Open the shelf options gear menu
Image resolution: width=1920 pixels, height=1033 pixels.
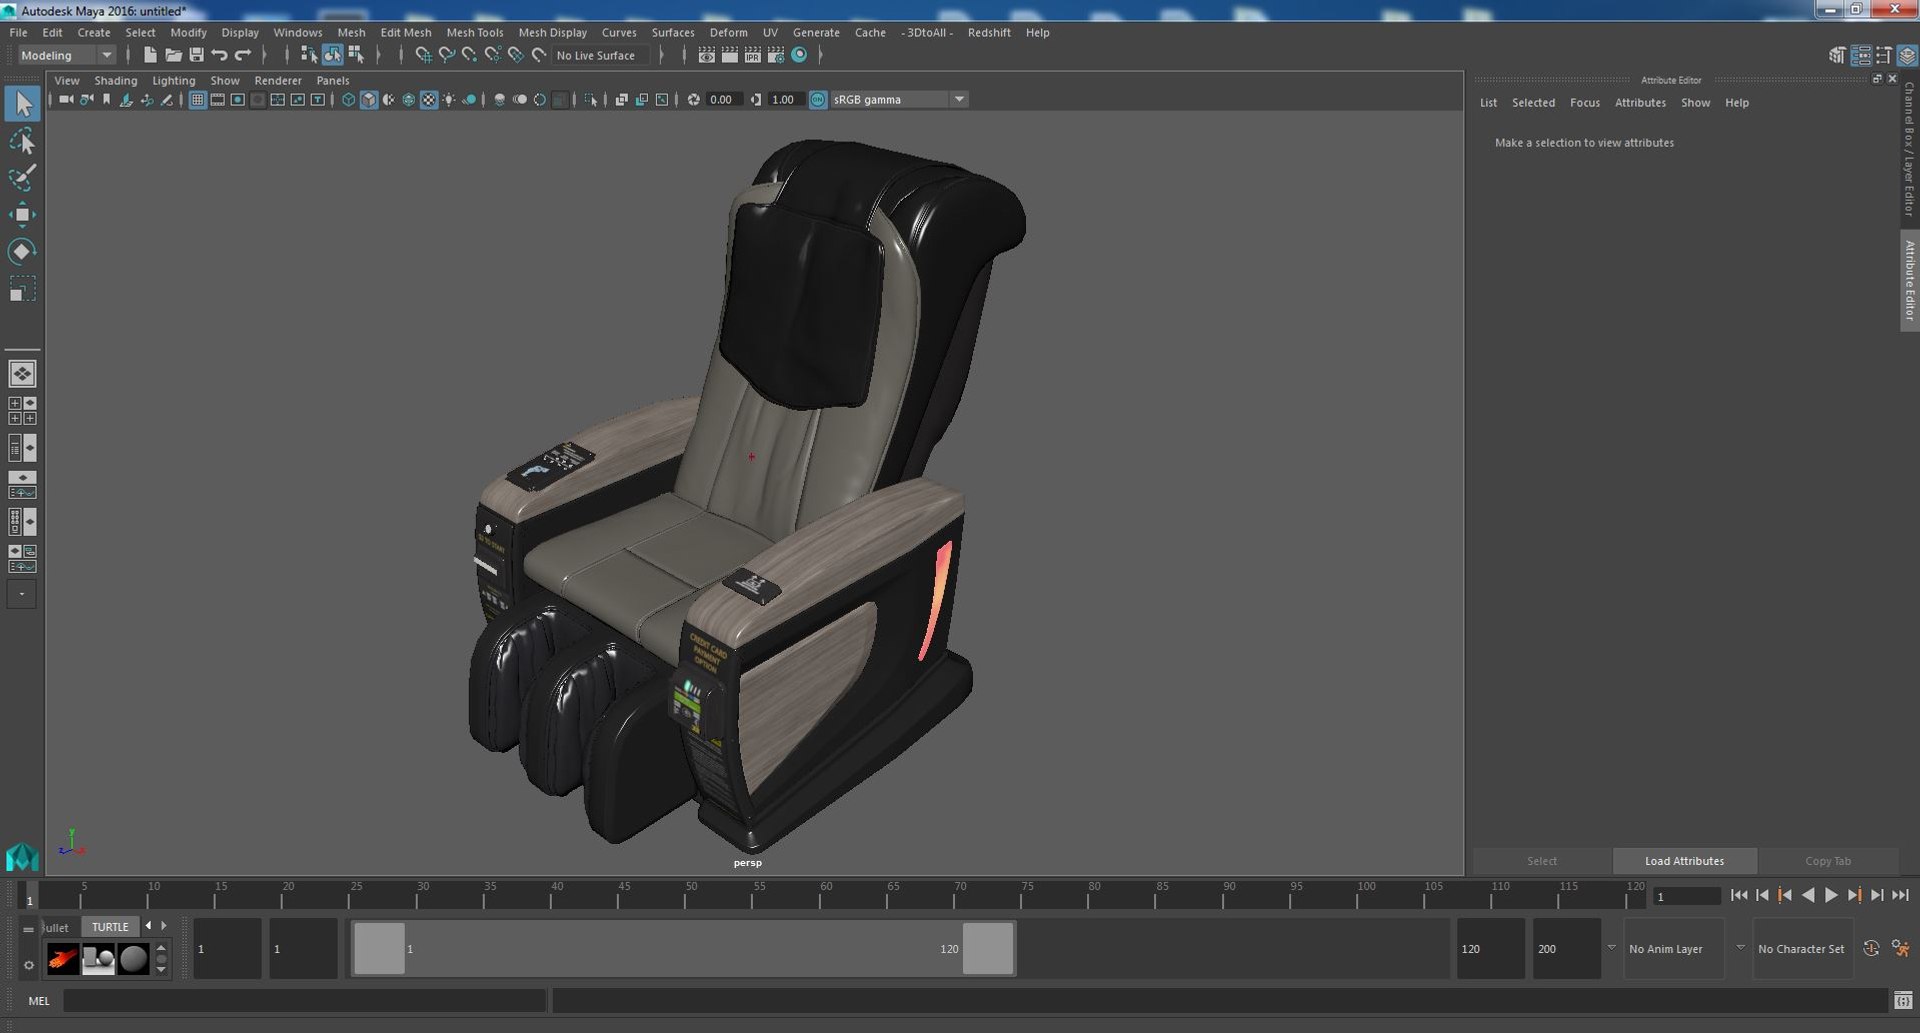point(28,965)
